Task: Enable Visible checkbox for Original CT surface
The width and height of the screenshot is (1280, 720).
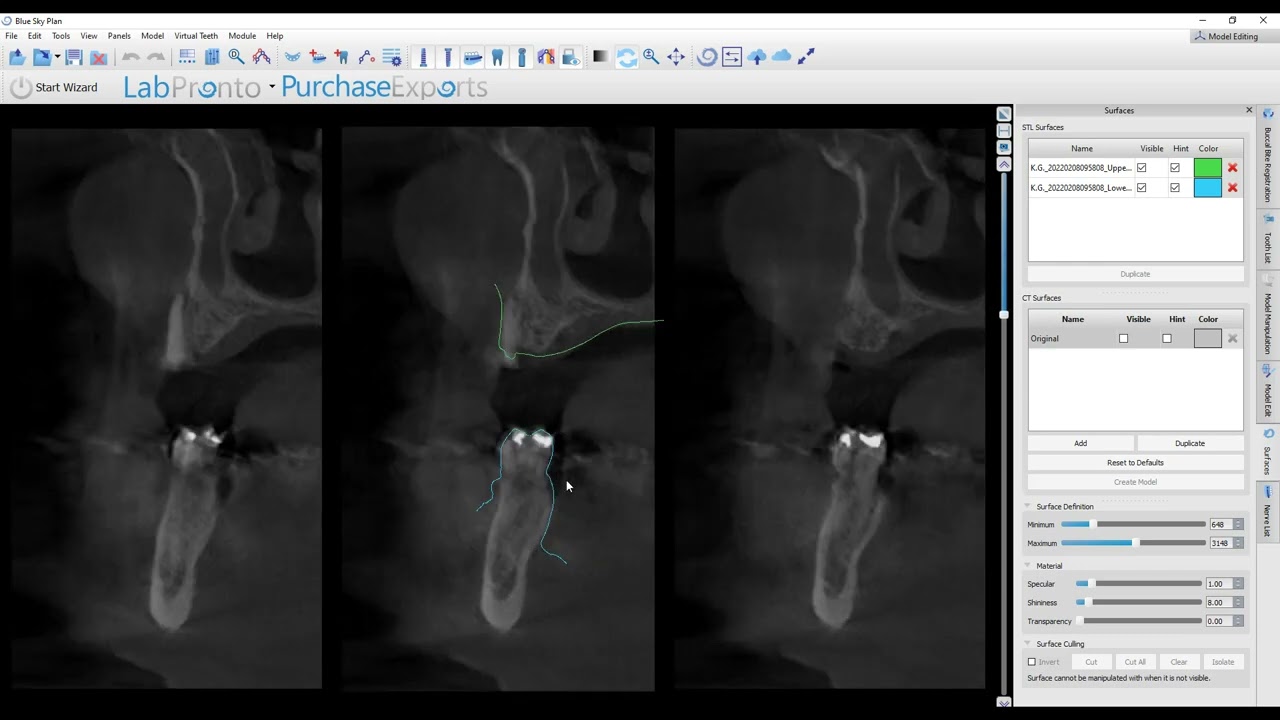Action: 1123,339
